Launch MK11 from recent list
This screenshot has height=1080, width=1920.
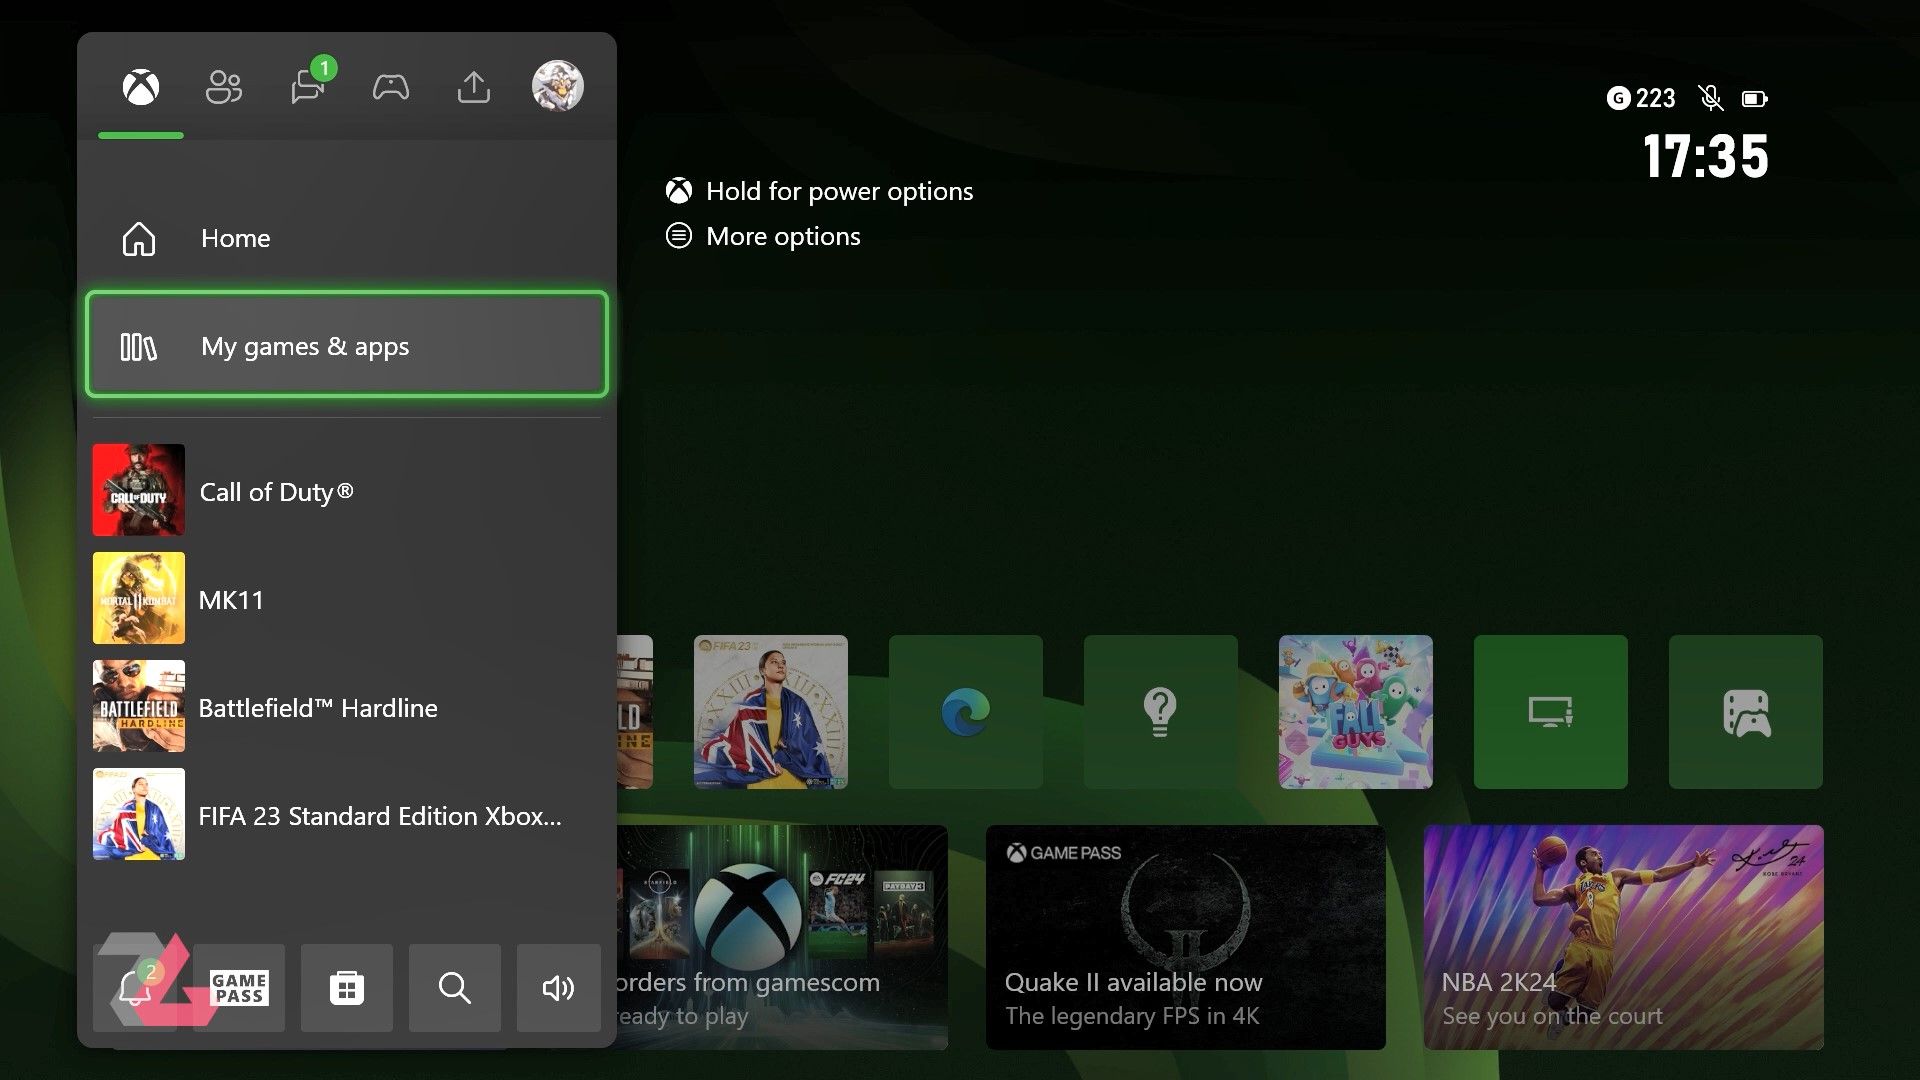click(346, 599)
